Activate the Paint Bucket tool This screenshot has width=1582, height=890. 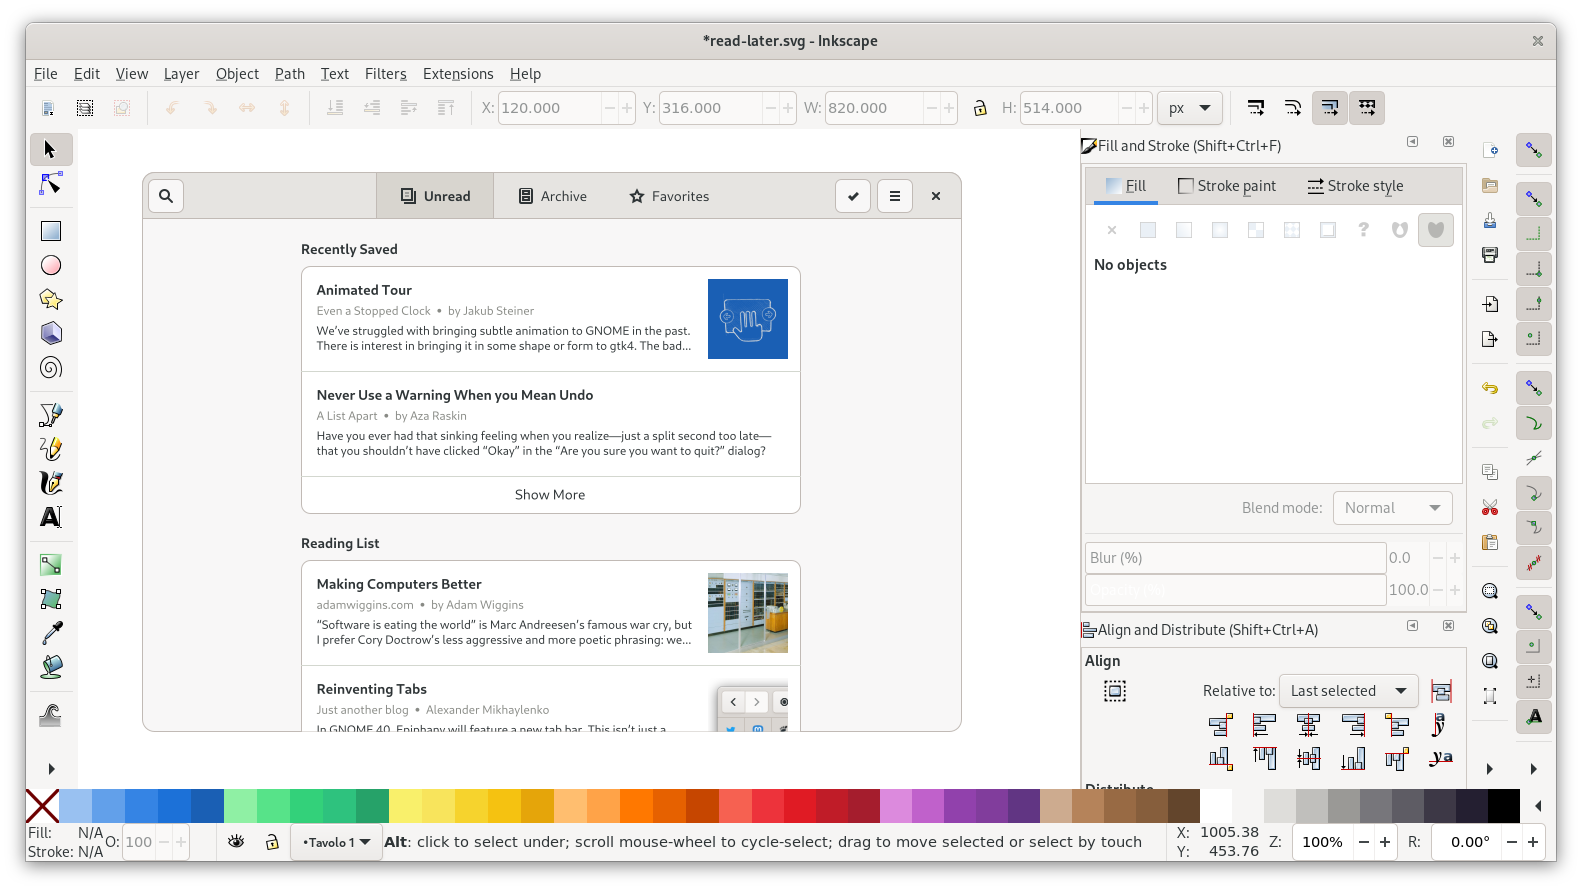(51, 667)
